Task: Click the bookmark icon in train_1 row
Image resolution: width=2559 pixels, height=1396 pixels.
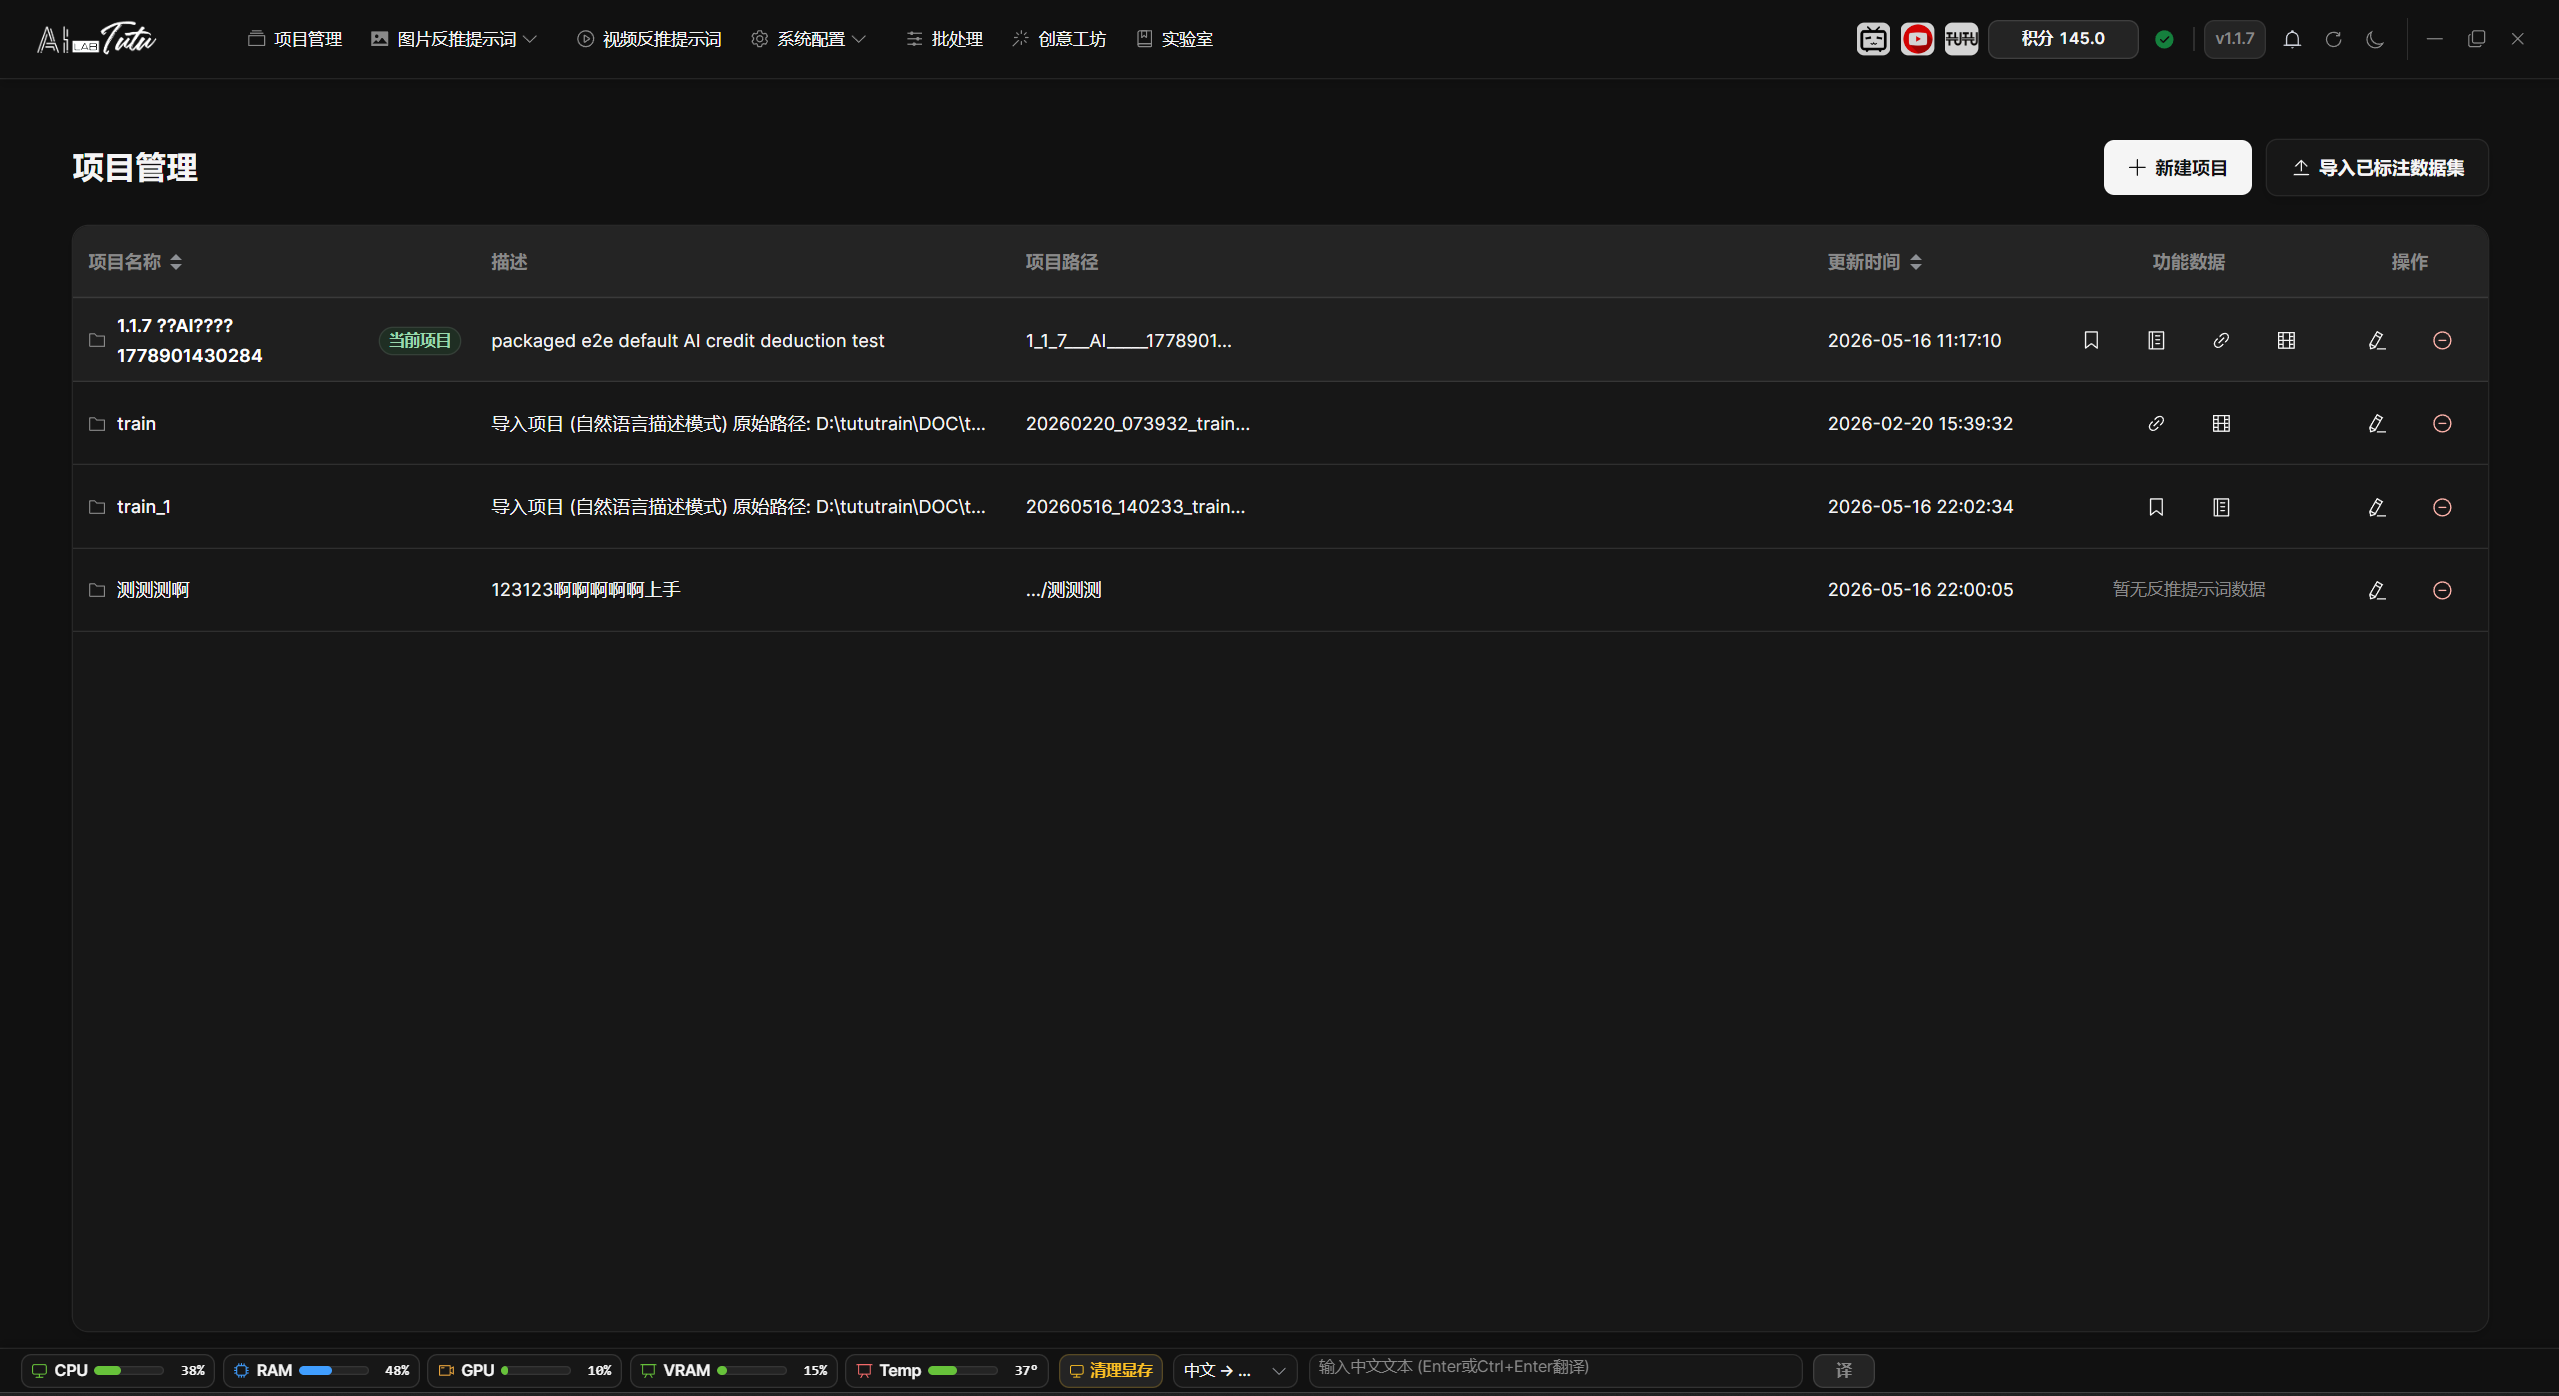Action: pos(2156,507)
